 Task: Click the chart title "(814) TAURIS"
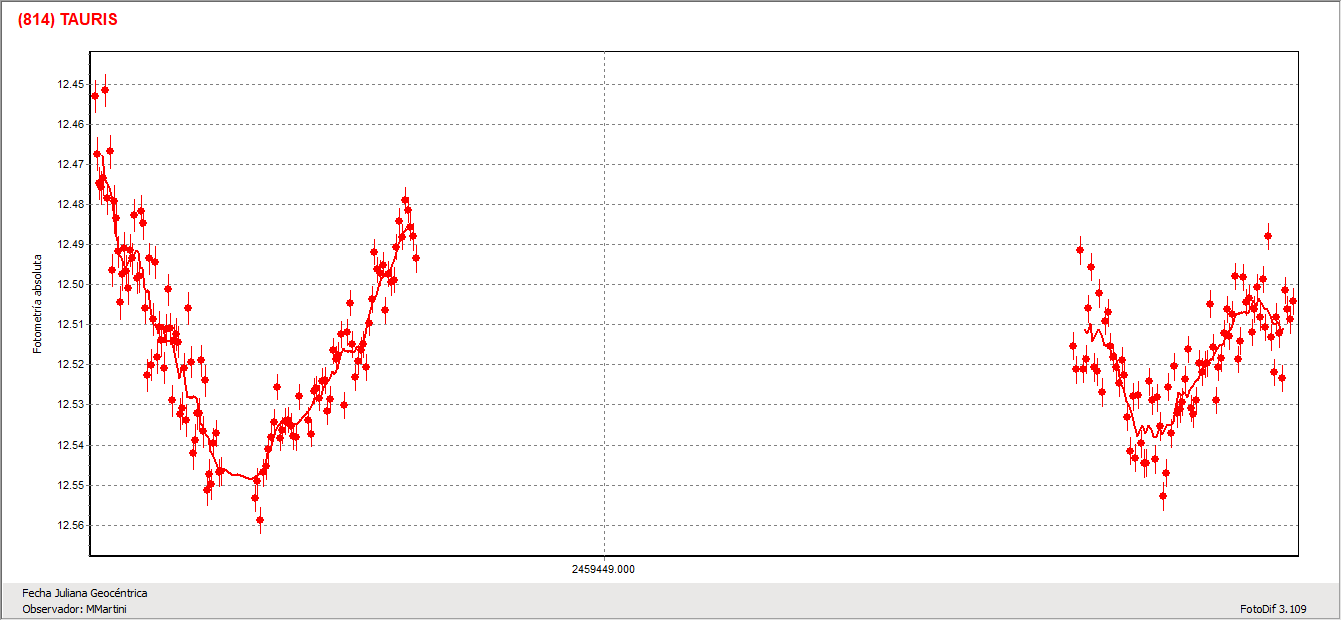pyautogui.click(x=67, y=20)
